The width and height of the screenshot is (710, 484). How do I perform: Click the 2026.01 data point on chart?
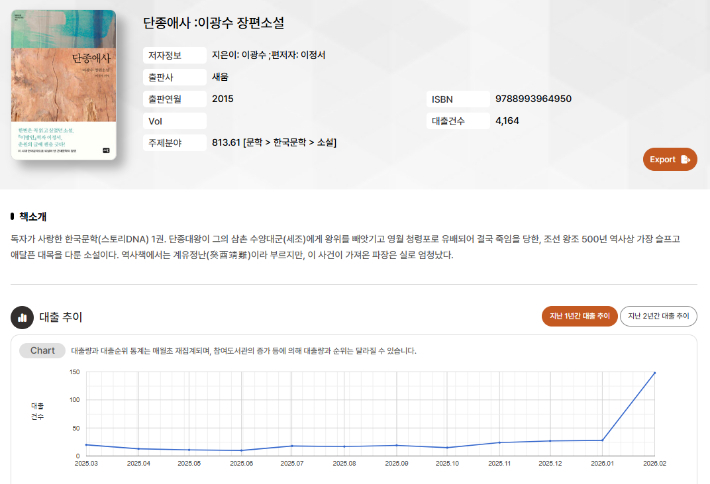[x=602, y=440]
